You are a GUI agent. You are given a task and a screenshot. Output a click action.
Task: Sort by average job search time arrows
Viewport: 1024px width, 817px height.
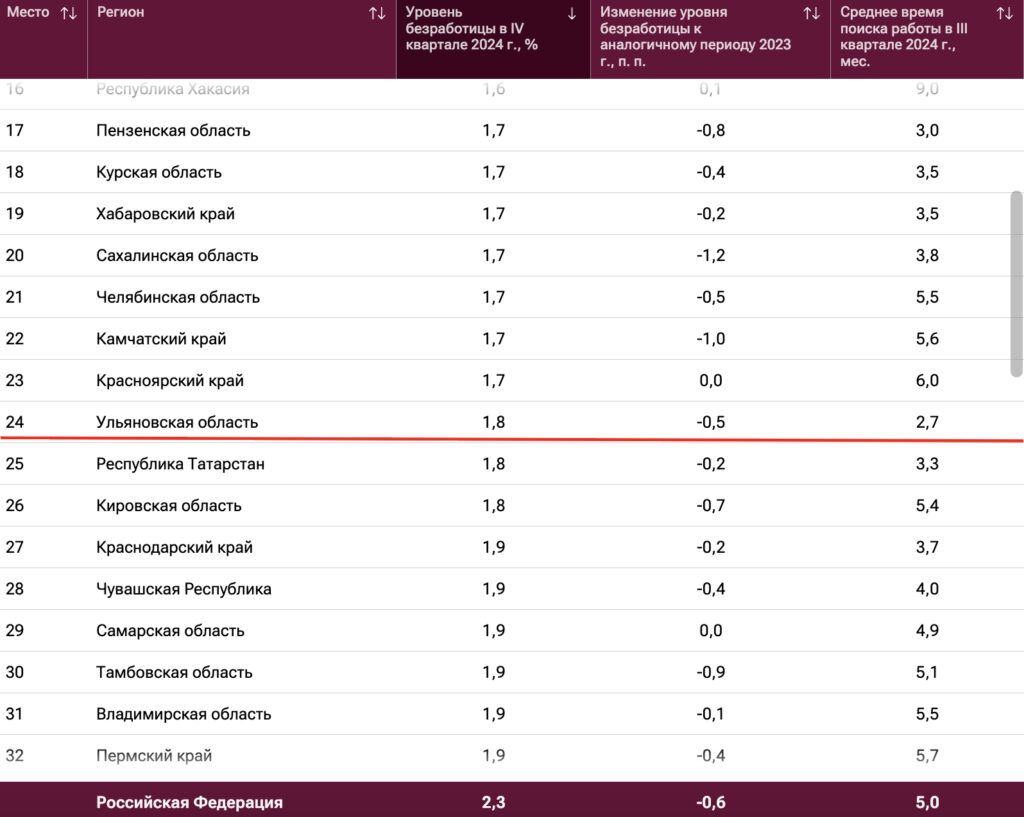(x=1004, y=13)
